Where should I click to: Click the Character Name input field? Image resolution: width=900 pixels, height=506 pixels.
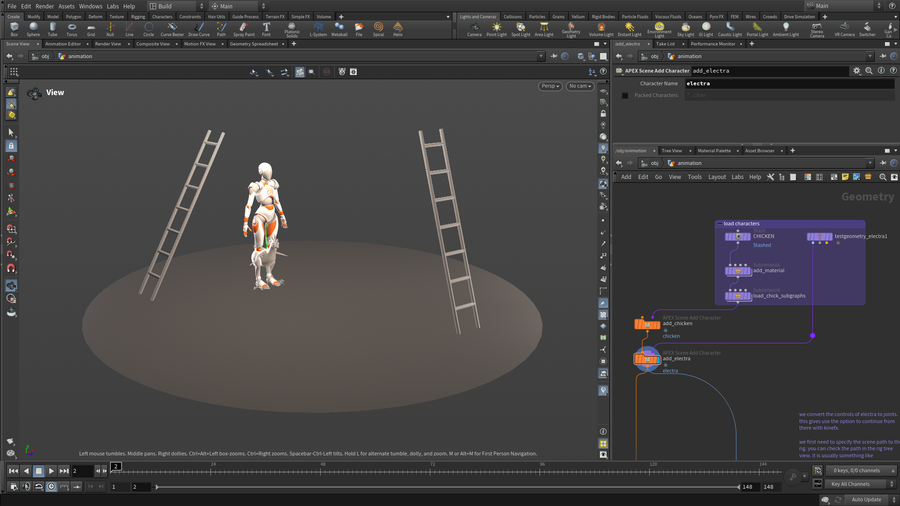coord(788,84)
